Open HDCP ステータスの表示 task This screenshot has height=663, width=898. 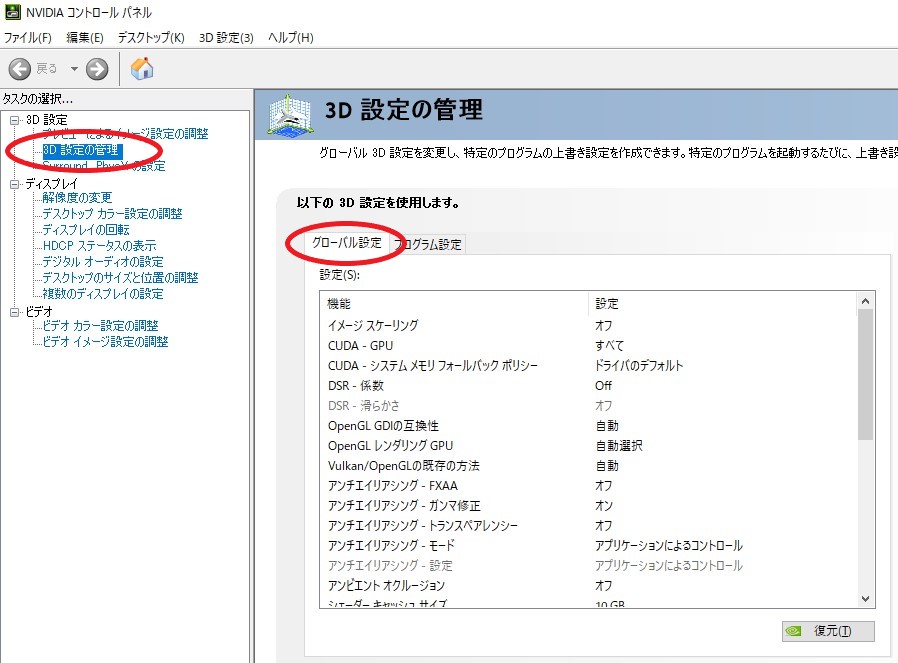click(x=99, y=246)
